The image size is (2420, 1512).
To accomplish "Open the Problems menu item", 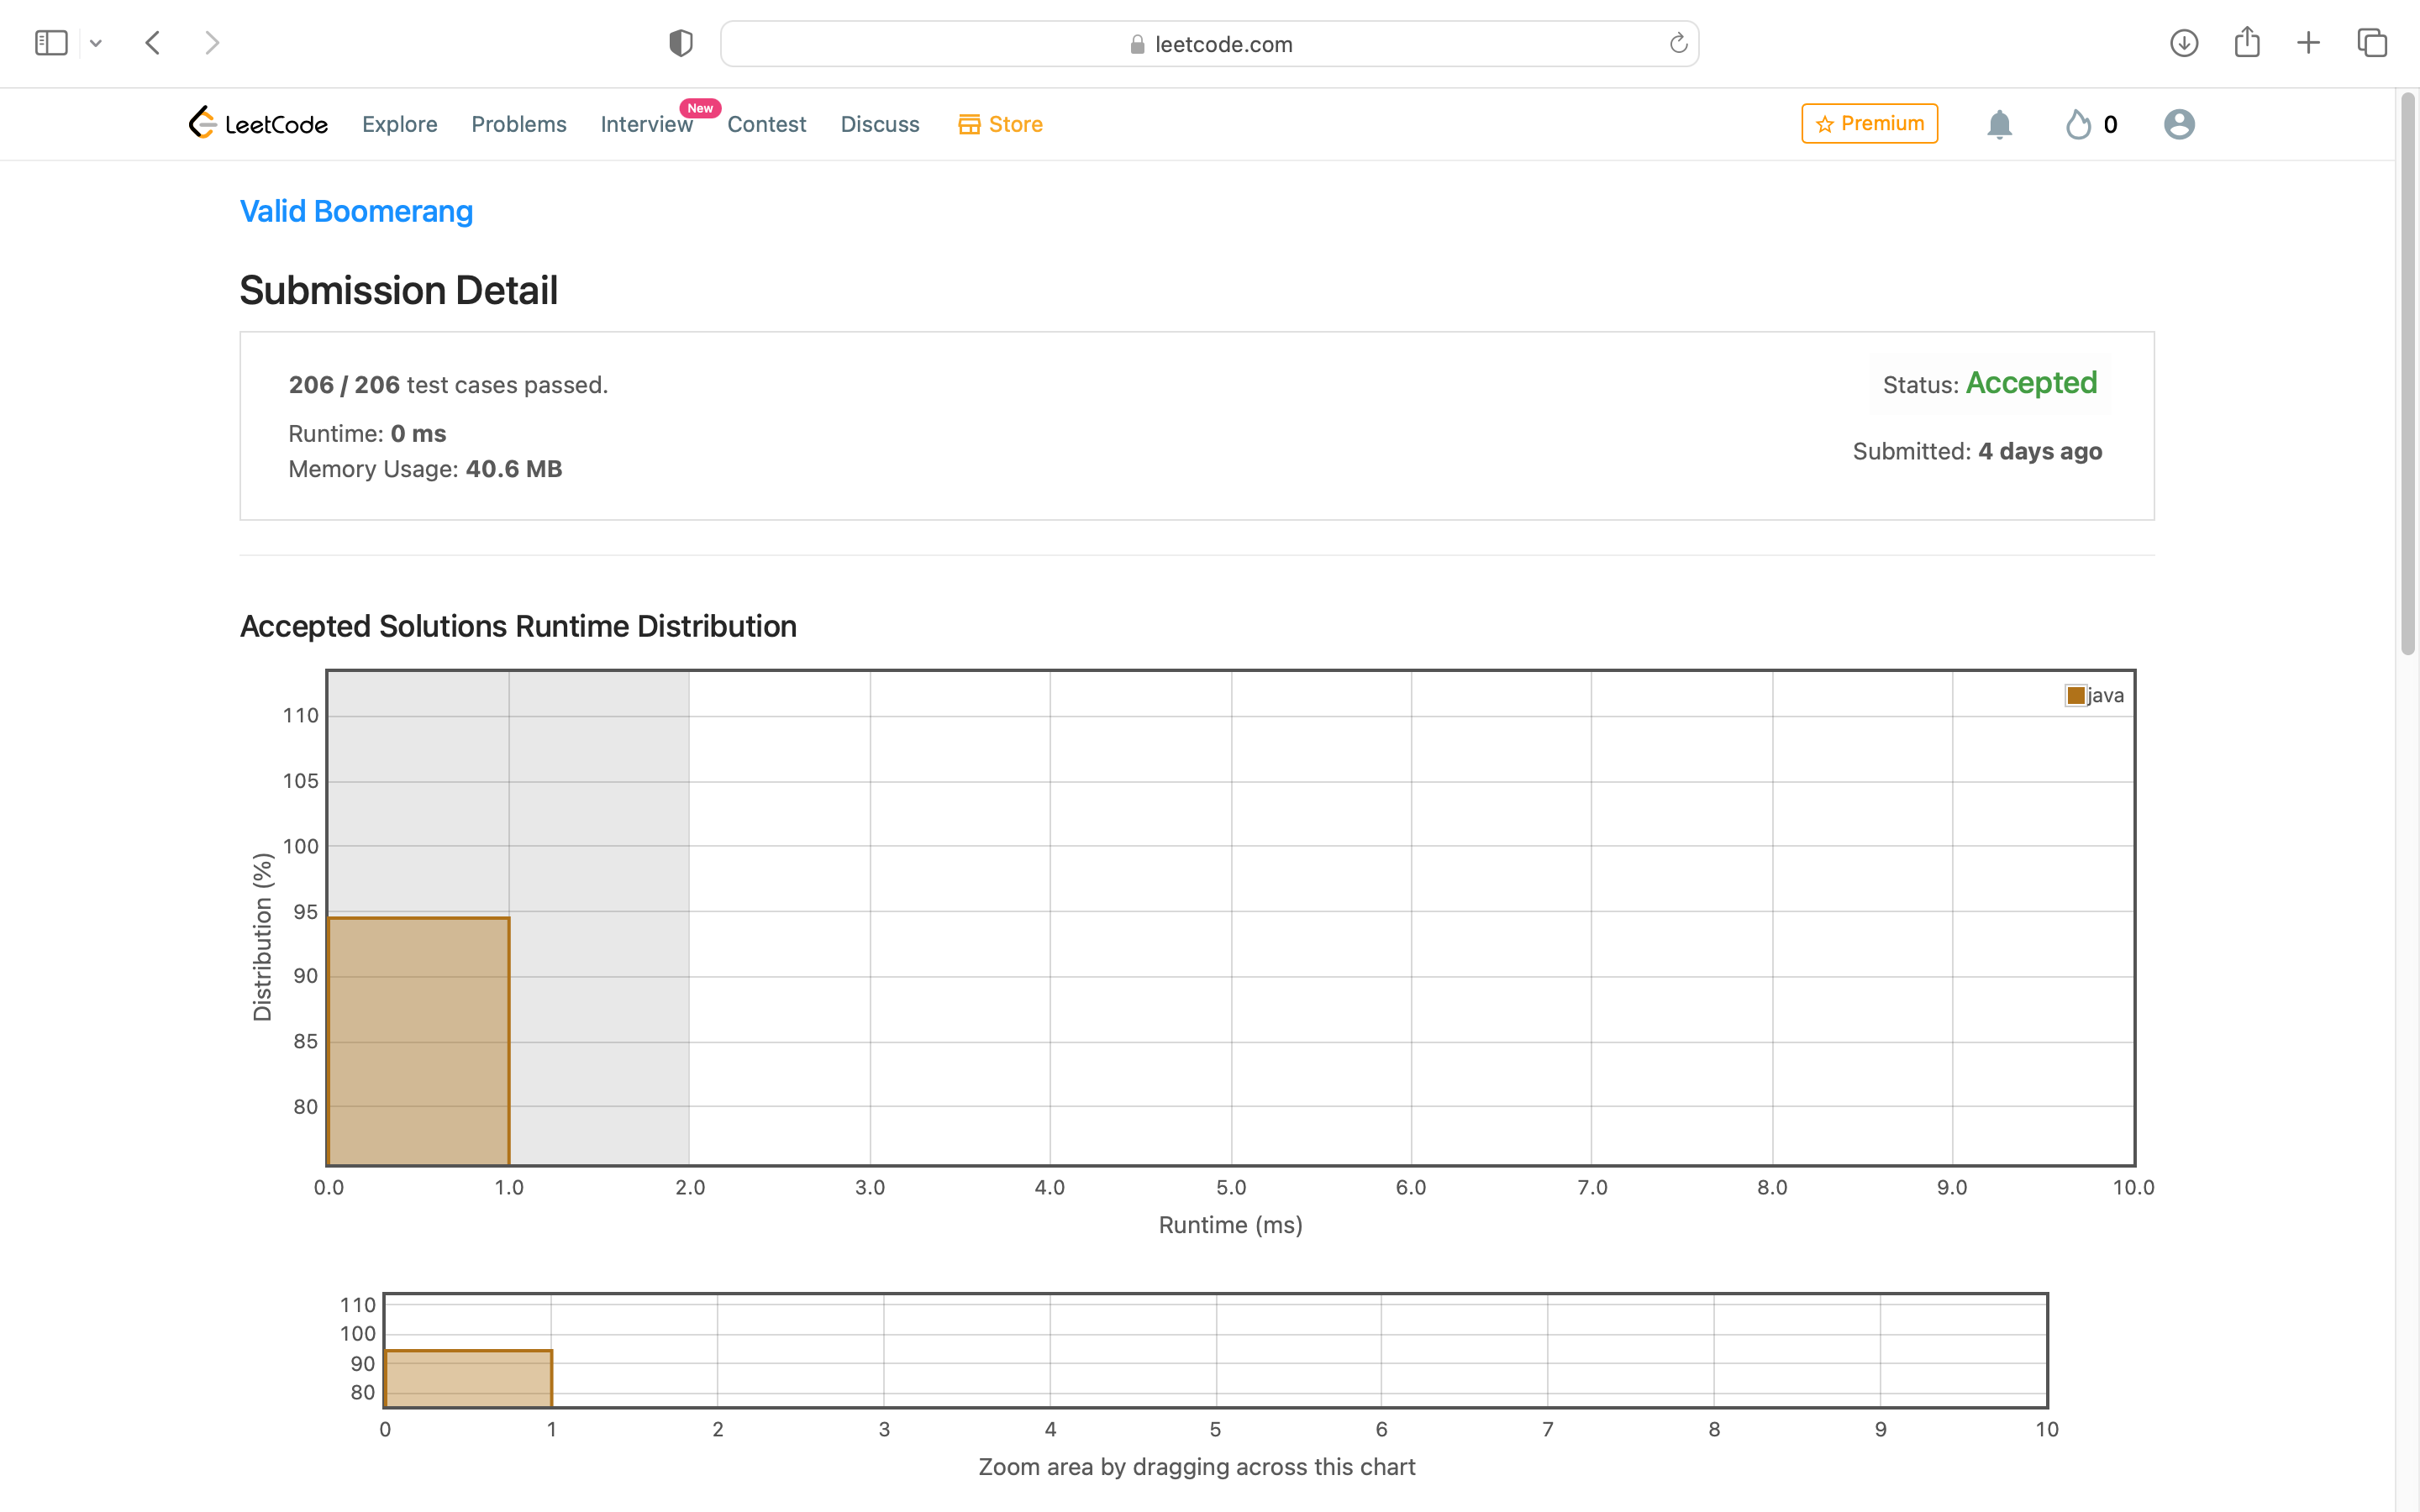I will point(518,124).
